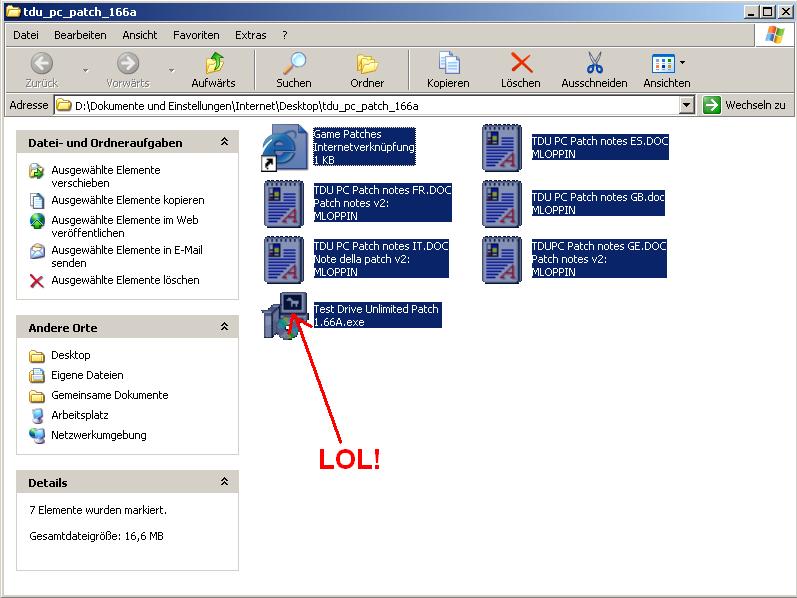Click the Arbeitsplatz computer icon

point(37,415)
